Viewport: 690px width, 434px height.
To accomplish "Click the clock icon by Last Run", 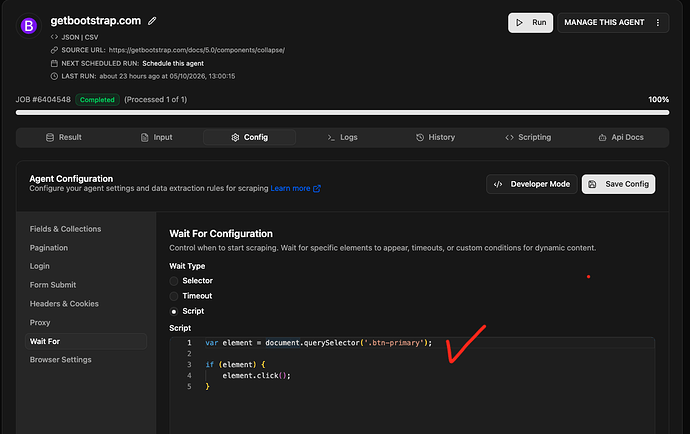I will coord(54,76).
